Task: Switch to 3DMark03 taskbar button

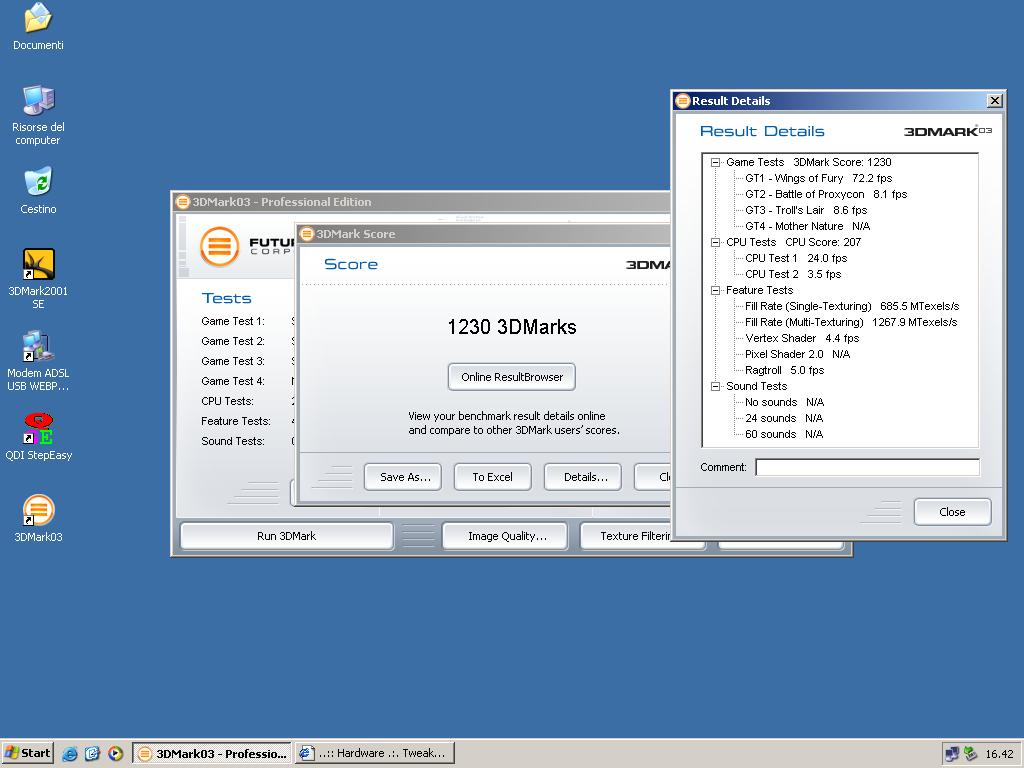Action: point(212,754)
